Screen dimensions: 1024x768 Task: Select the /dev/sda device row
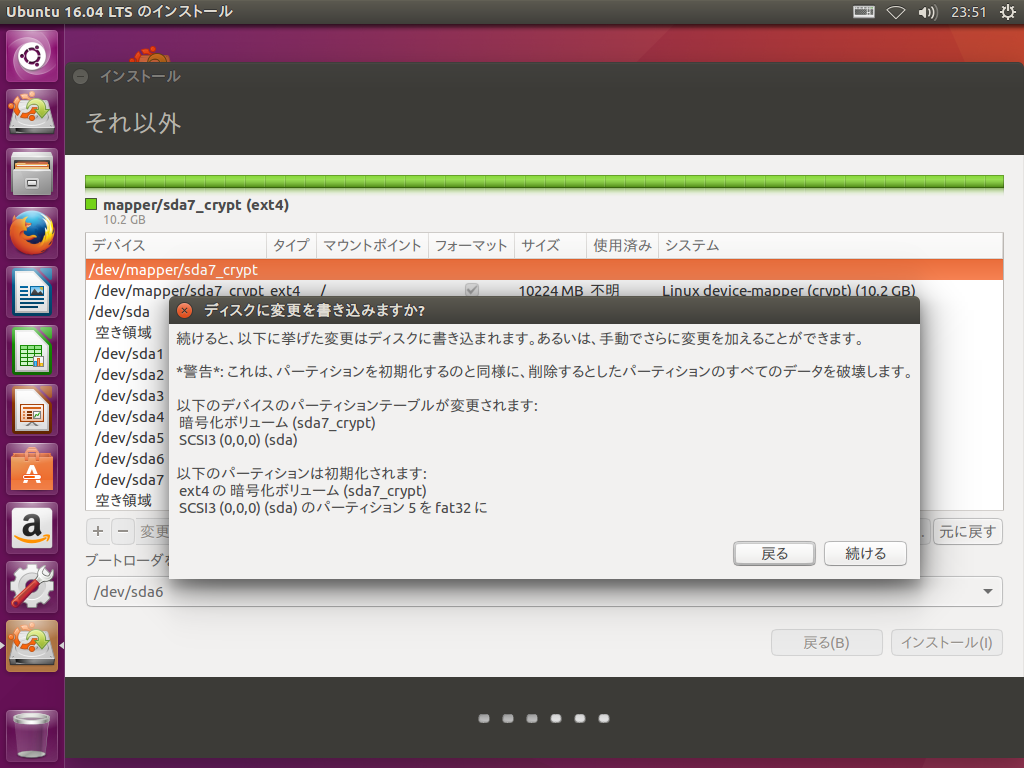(x=119, y=312)
